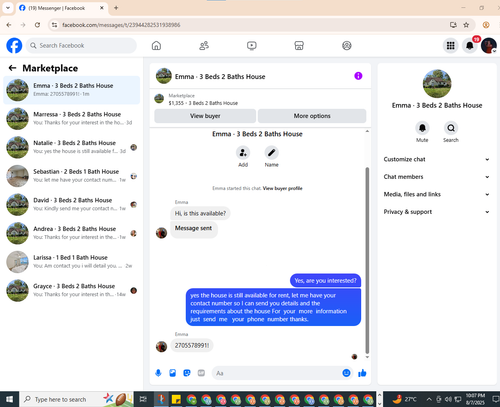500x407 pixels.
Task: Click the browser address bar URL
Action: tap(121, 25)
